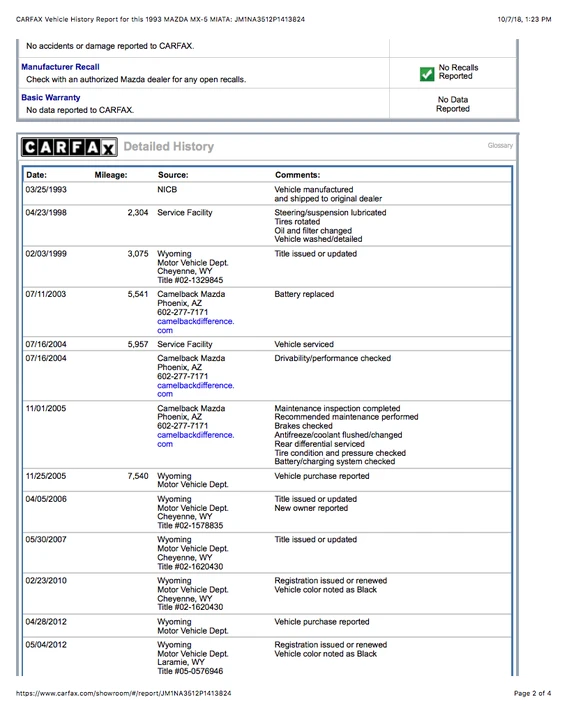Click the carfax.com report URL in footer
Viewport: 567px width, 720px height.
pos(124,693)
